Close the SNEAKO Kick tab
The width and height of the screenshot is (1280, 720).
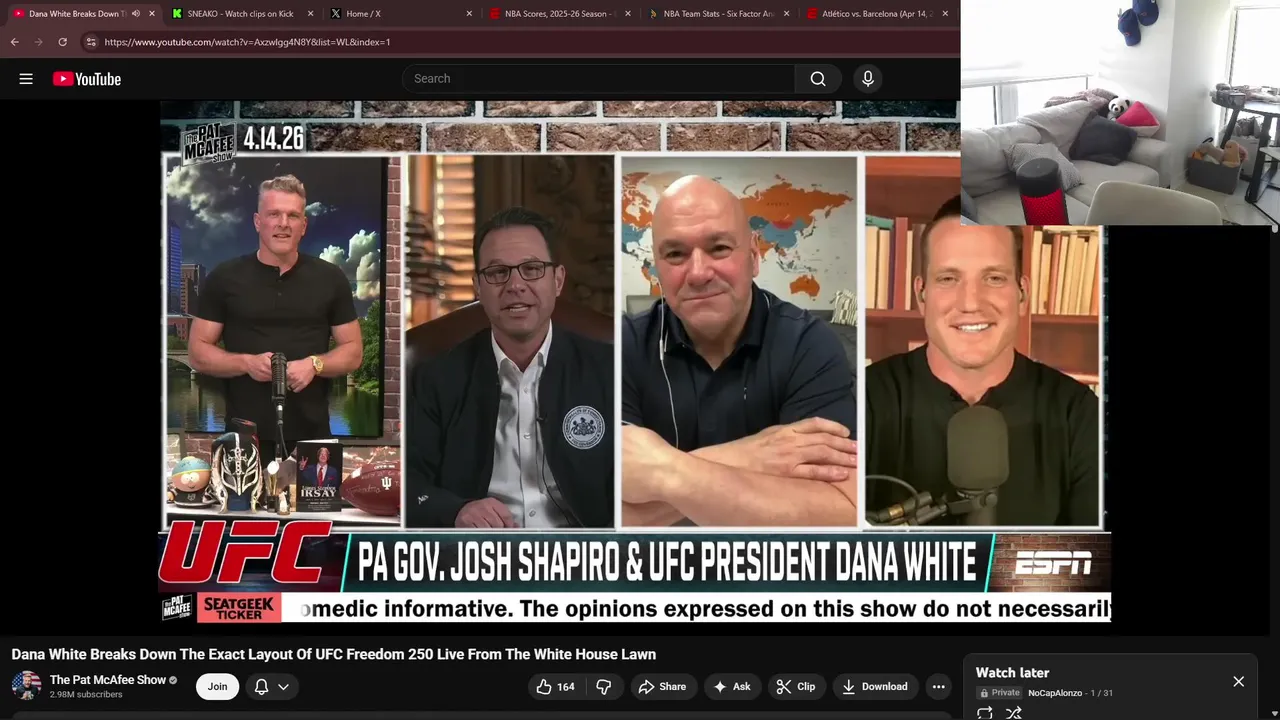[310, 14]
